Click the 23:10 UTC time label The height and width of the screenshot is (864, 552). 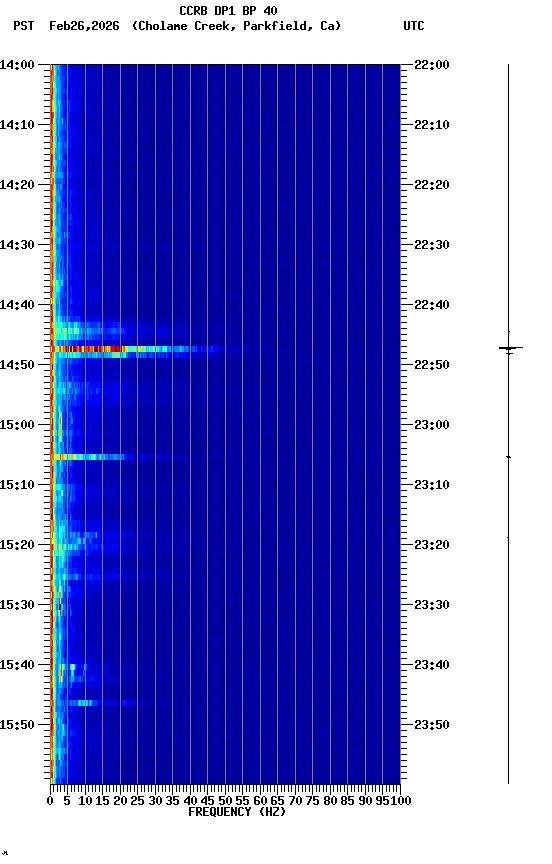(432, 485)
